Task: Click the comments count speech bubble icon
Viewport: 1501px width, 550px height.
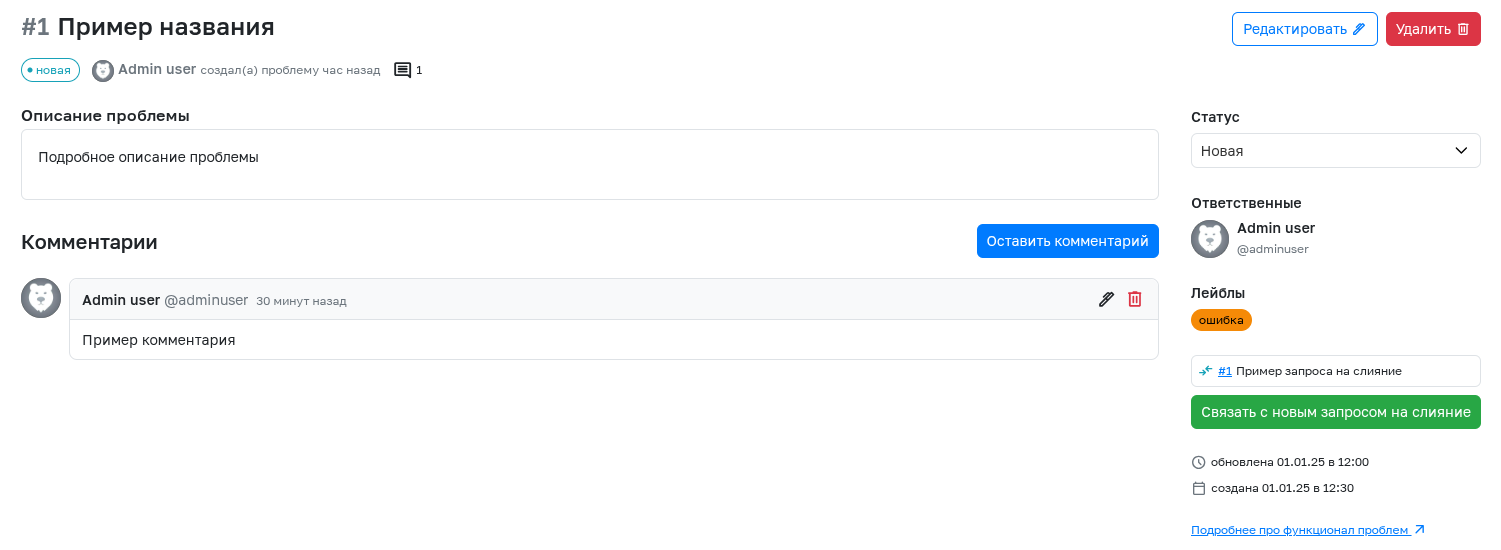Action: [403, 70]
